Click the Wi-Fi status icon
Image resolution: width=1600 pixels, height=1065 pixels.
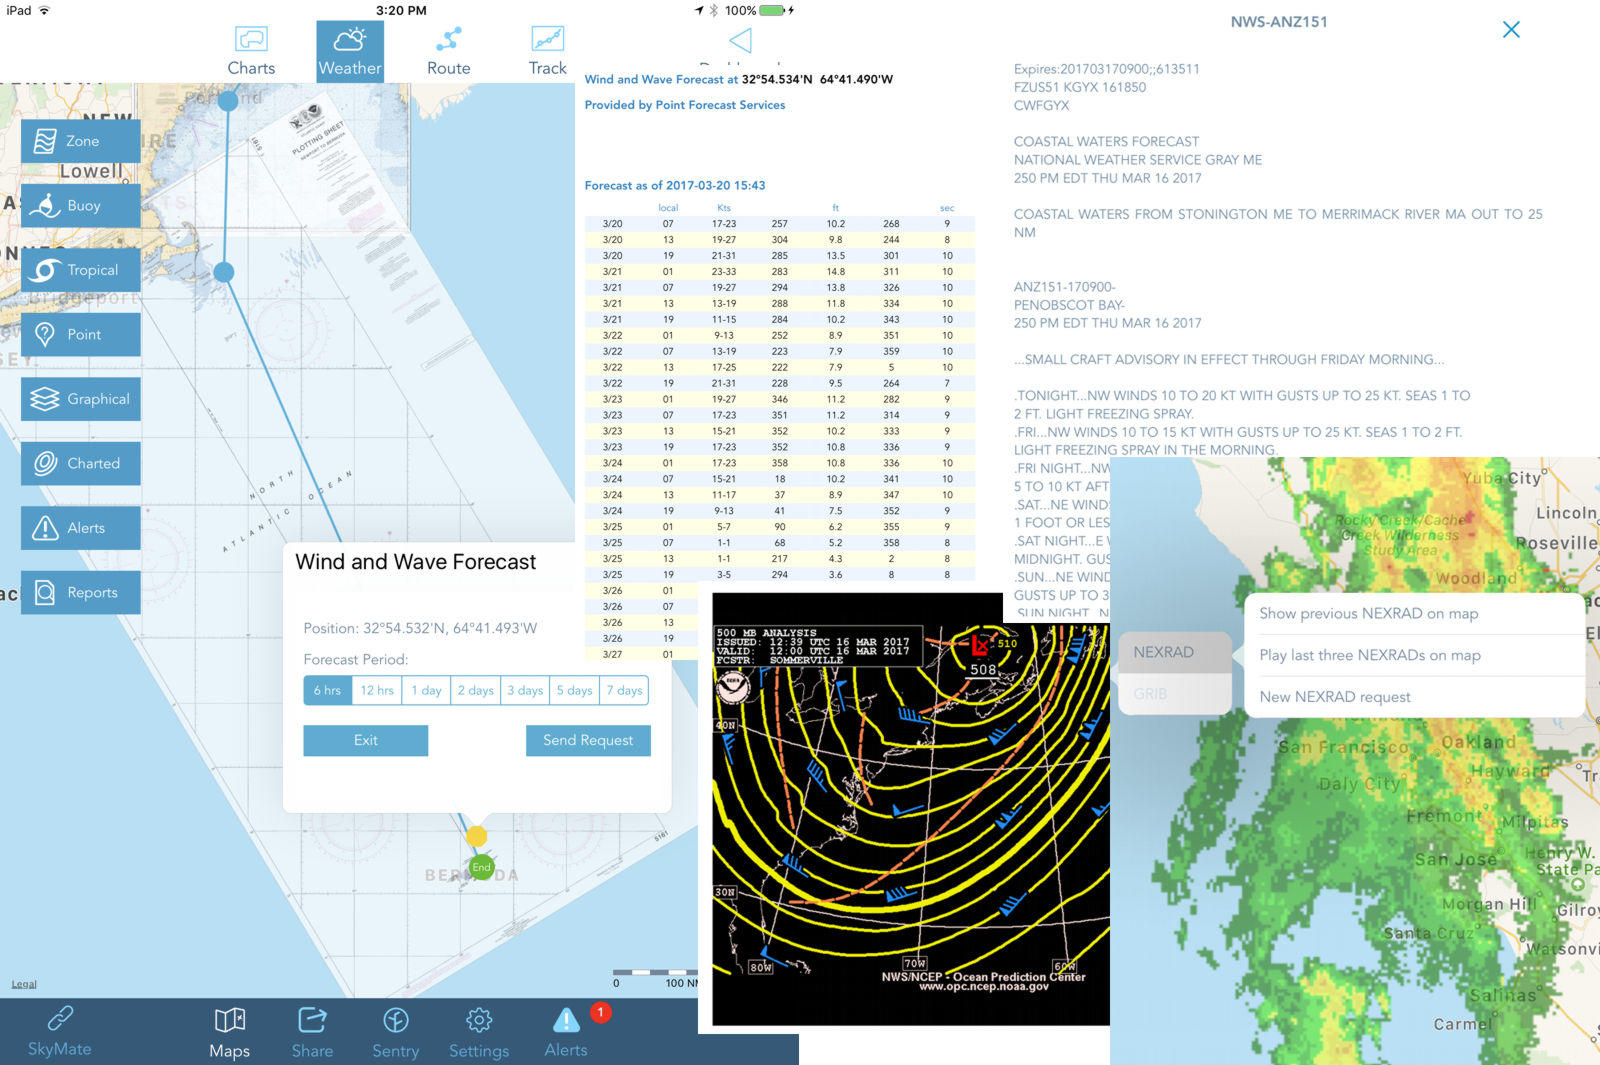(44, 10)
